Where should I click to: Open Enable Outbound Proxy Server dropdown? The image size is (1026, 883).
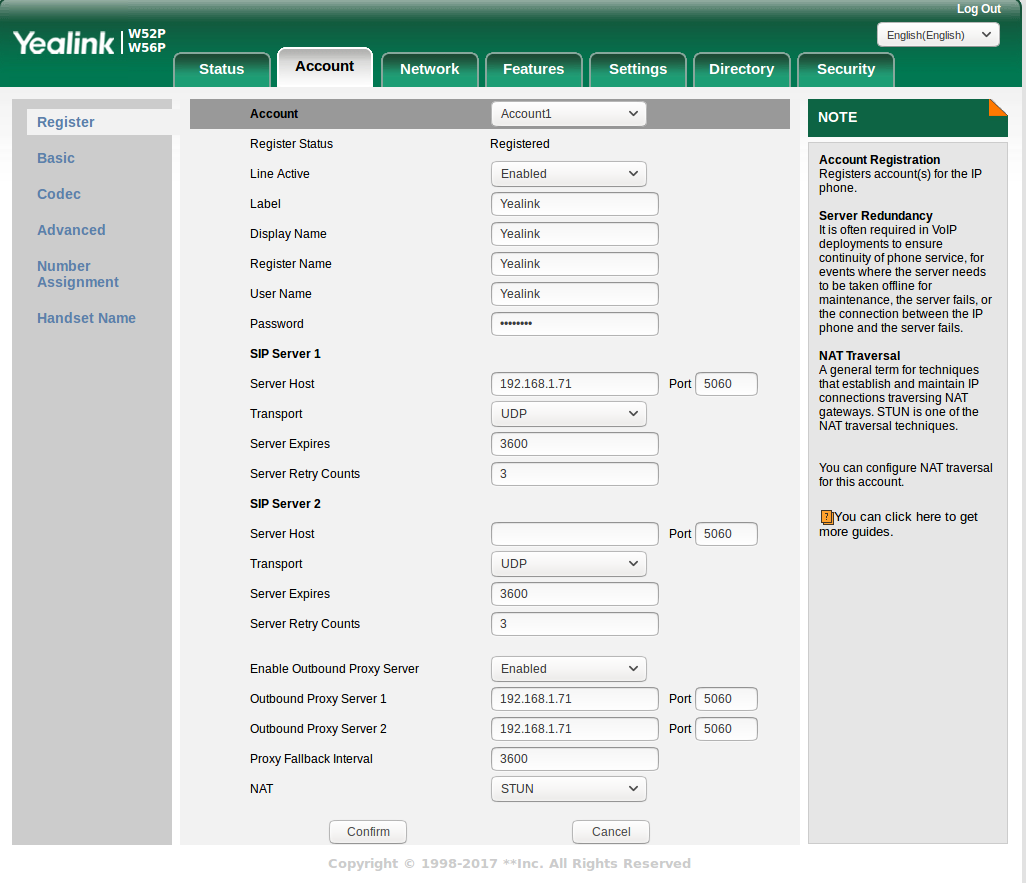pyautogui.click(x=568, y=669)
